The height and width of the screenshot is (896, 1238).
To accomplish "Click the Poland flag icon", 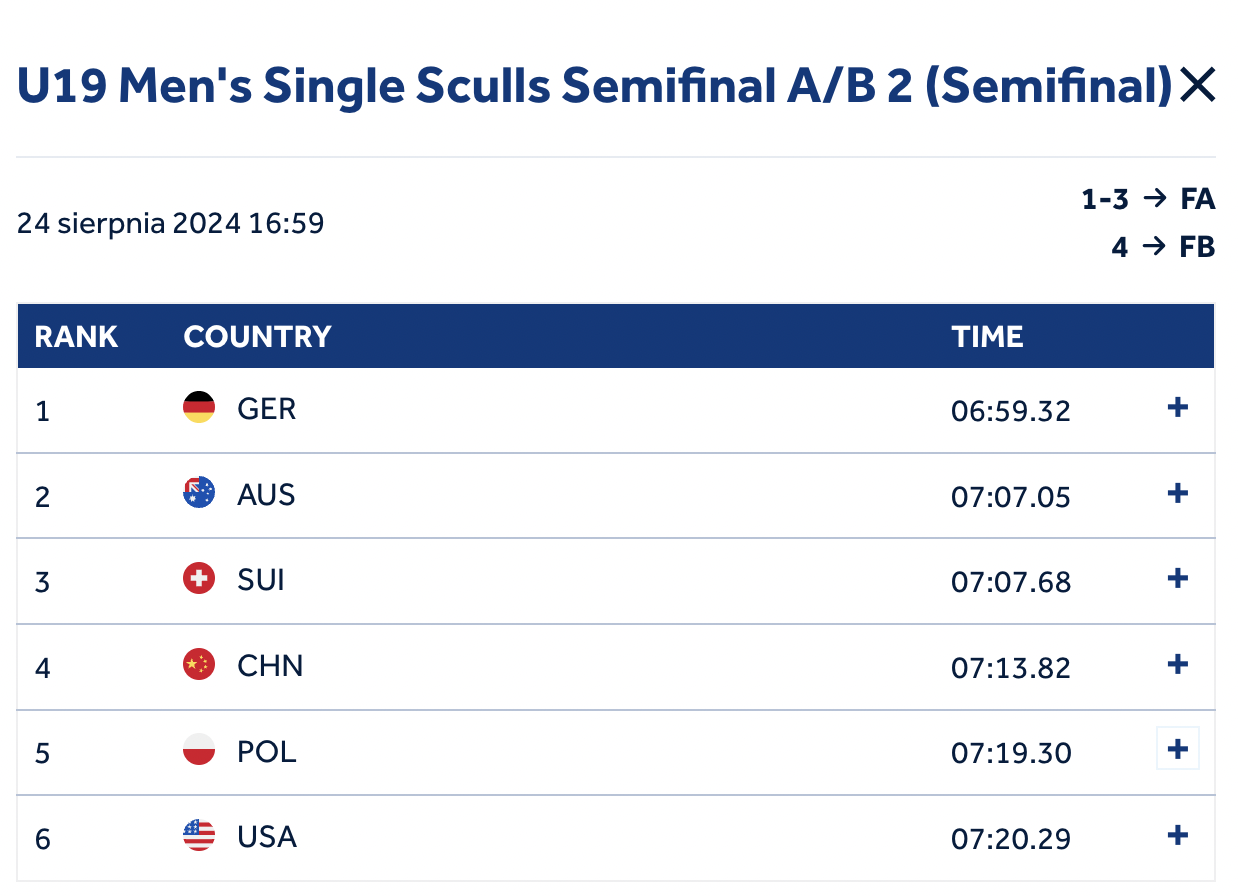I will coord(199,749).
